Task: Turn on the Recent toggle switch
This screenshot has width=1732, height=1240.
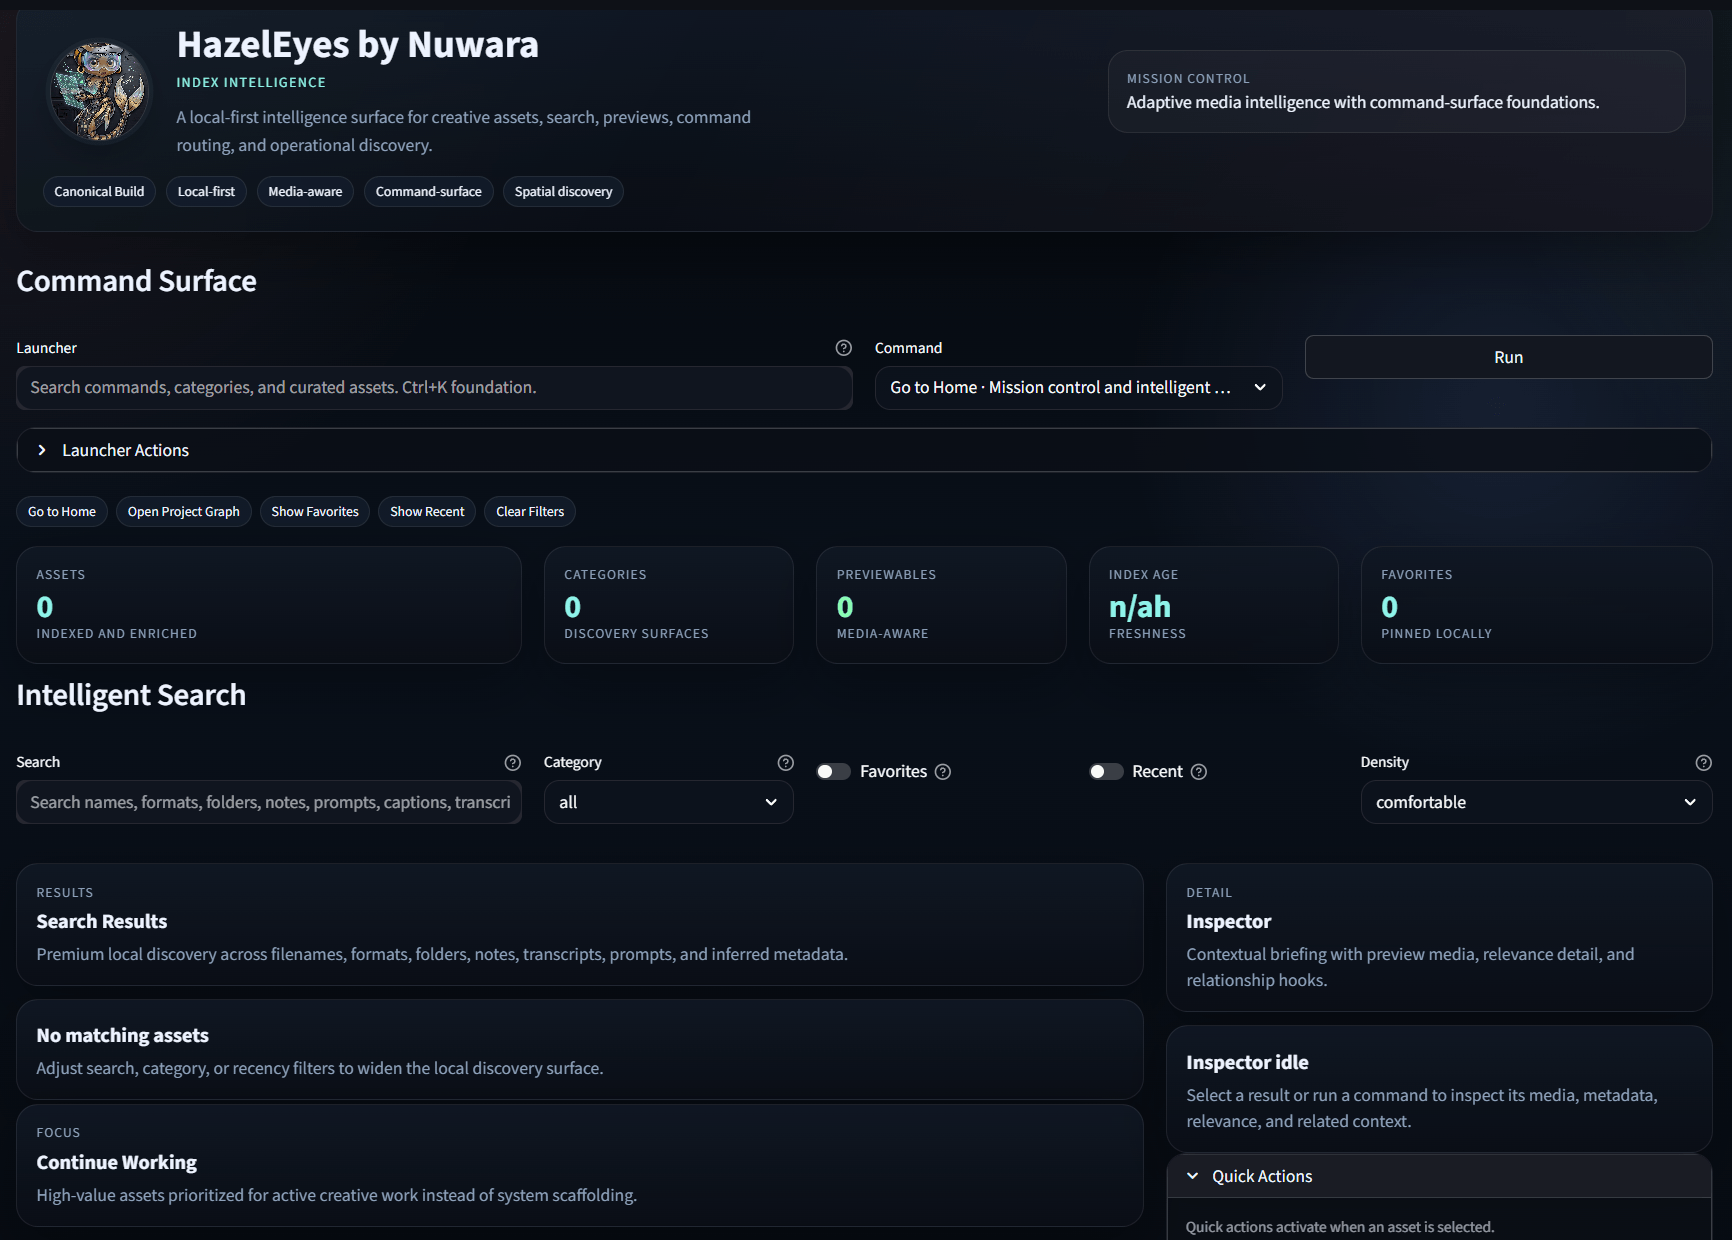Action: (1106, 772)
